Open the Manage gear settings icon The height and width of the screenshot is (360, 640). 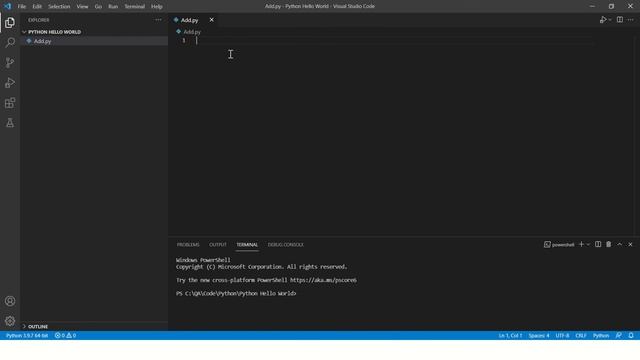click(x=10, y=321)
